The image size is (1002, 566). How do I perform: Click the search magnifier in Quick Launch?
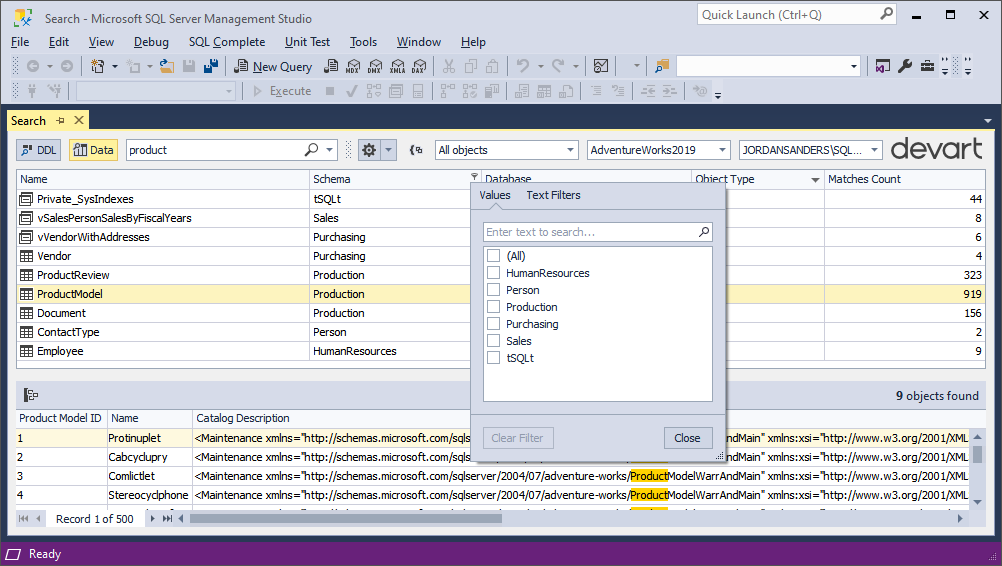point(886,14)
